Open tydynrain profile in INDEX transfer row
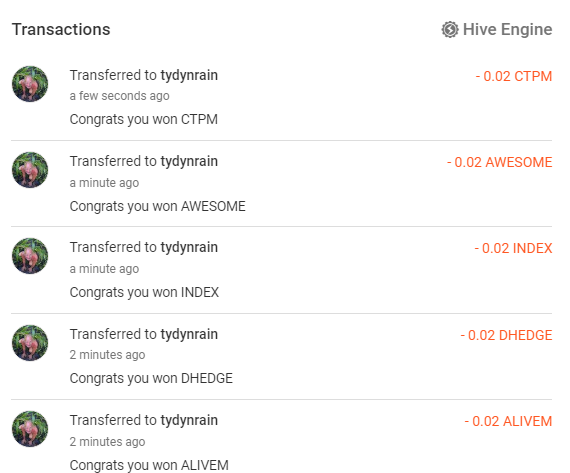Screen dimensions: 570x473 coord(189,247)
